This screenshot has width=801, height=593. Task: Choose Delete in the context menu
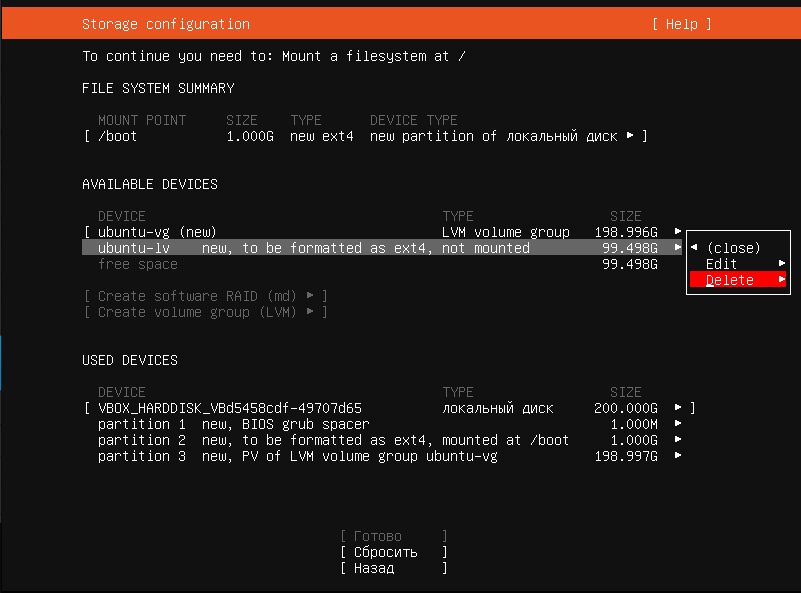[x=730, y=280]
